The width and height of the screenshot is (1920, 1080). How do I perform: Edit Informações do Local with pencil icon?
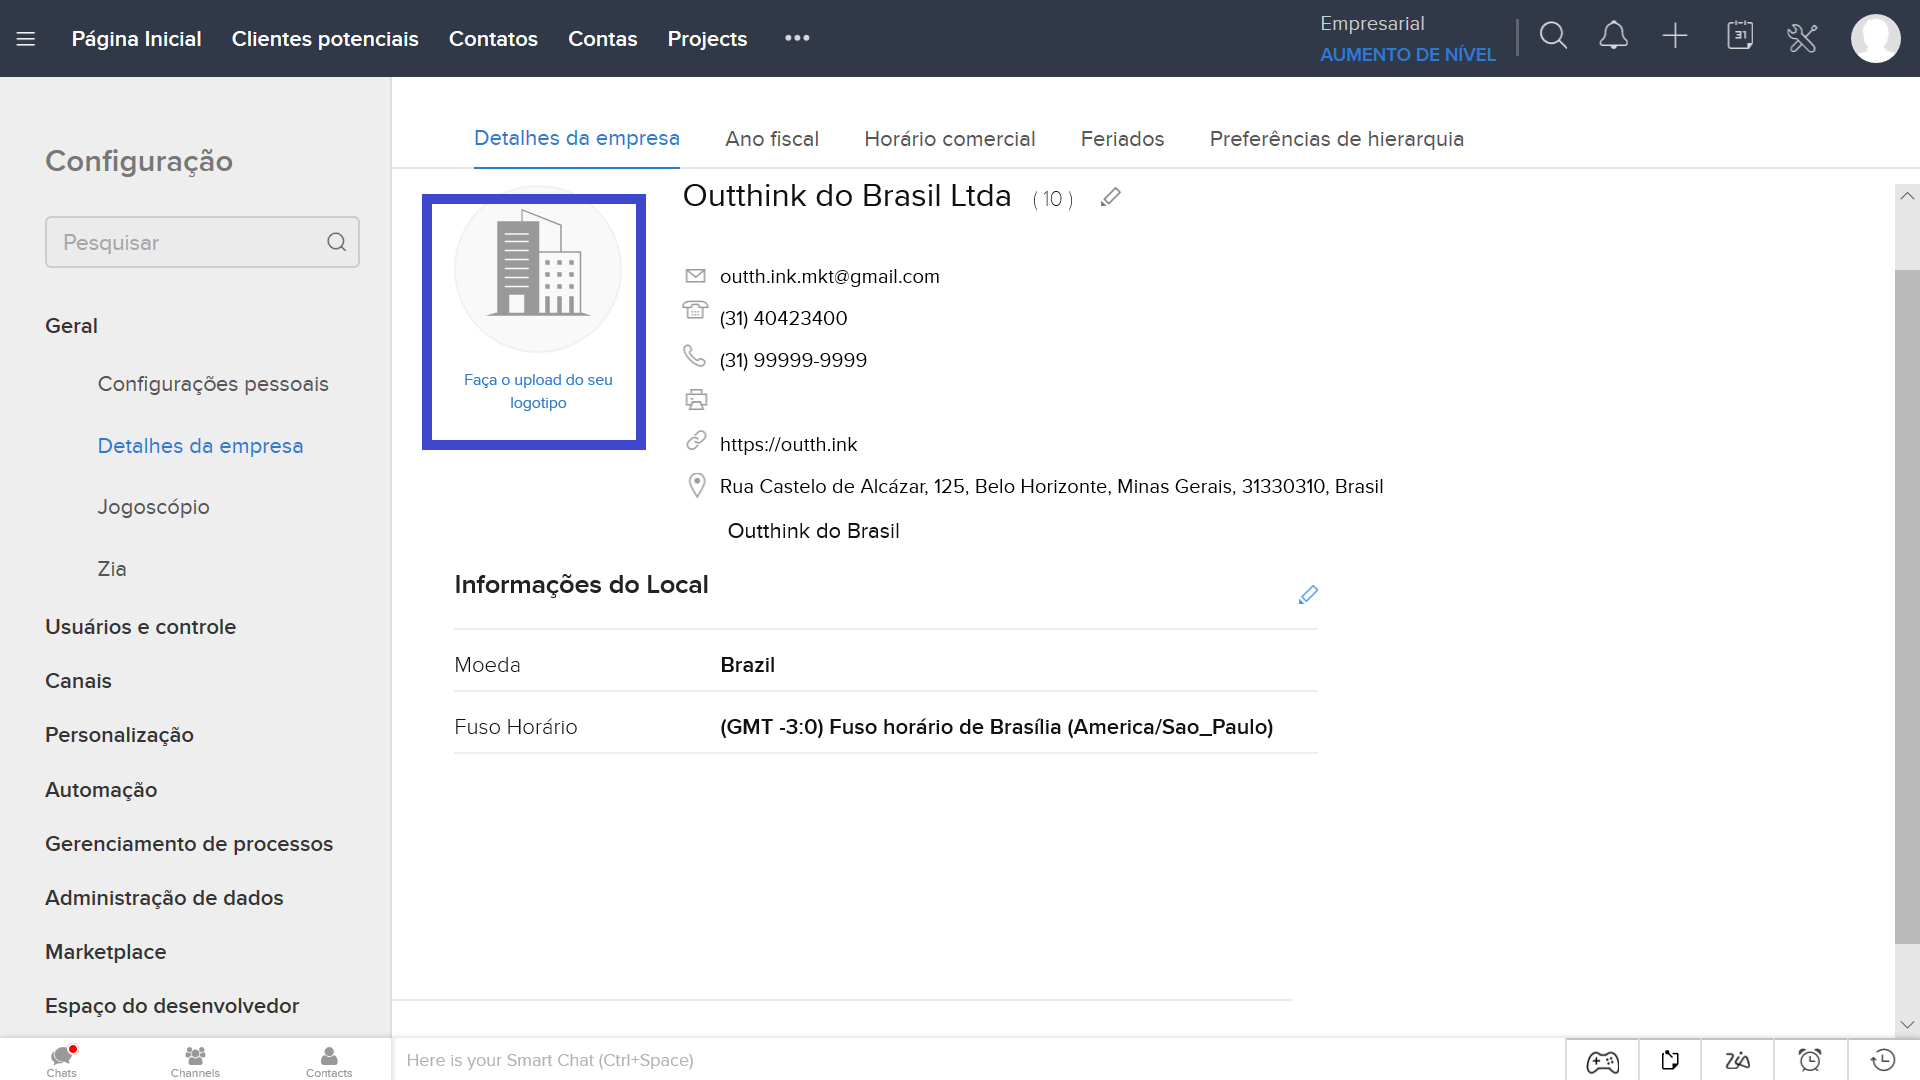pos(1307,595)
